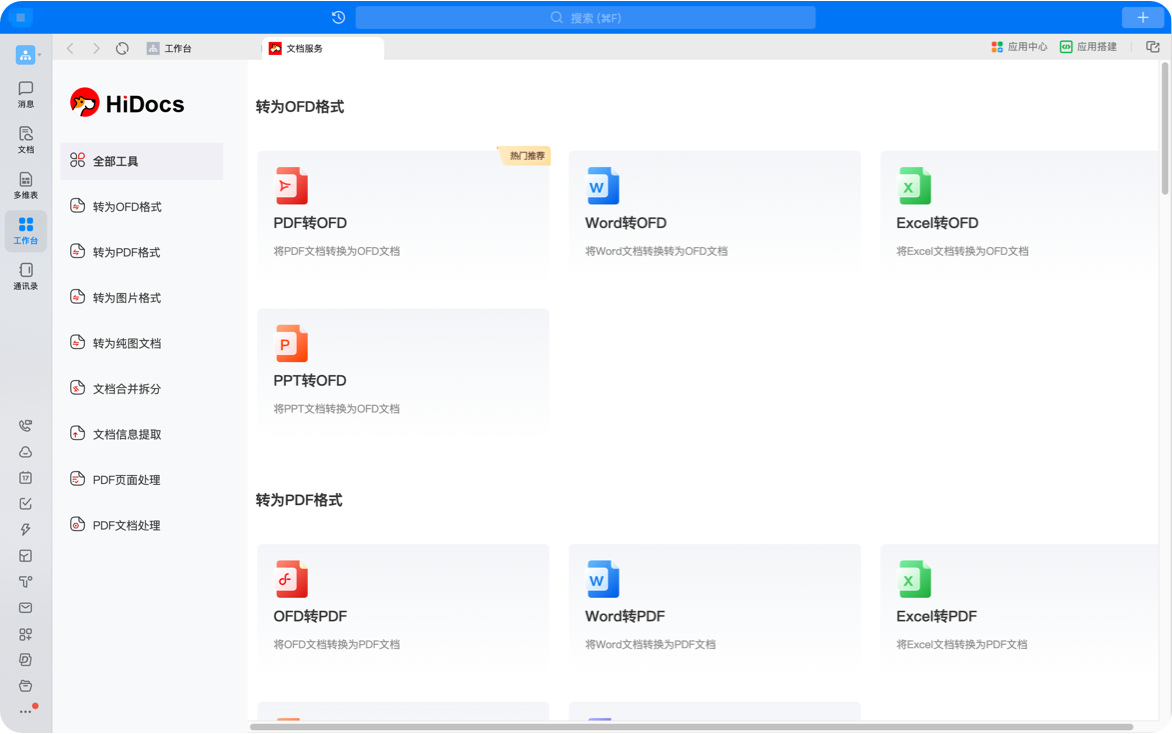Viewport: 1172px width, 734px height.
Task: Click the folder box icon in sidebar
Action: pos(25,686)
